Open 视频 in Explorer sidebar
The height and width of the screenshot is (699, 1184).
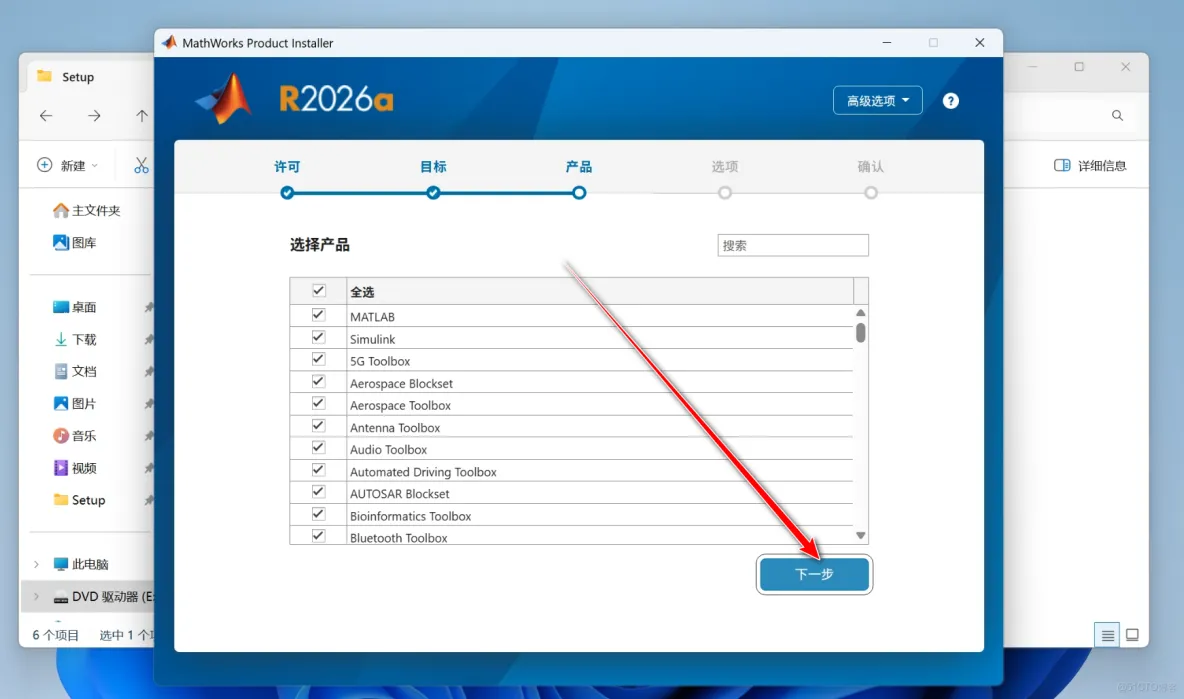tap(75, 468)
